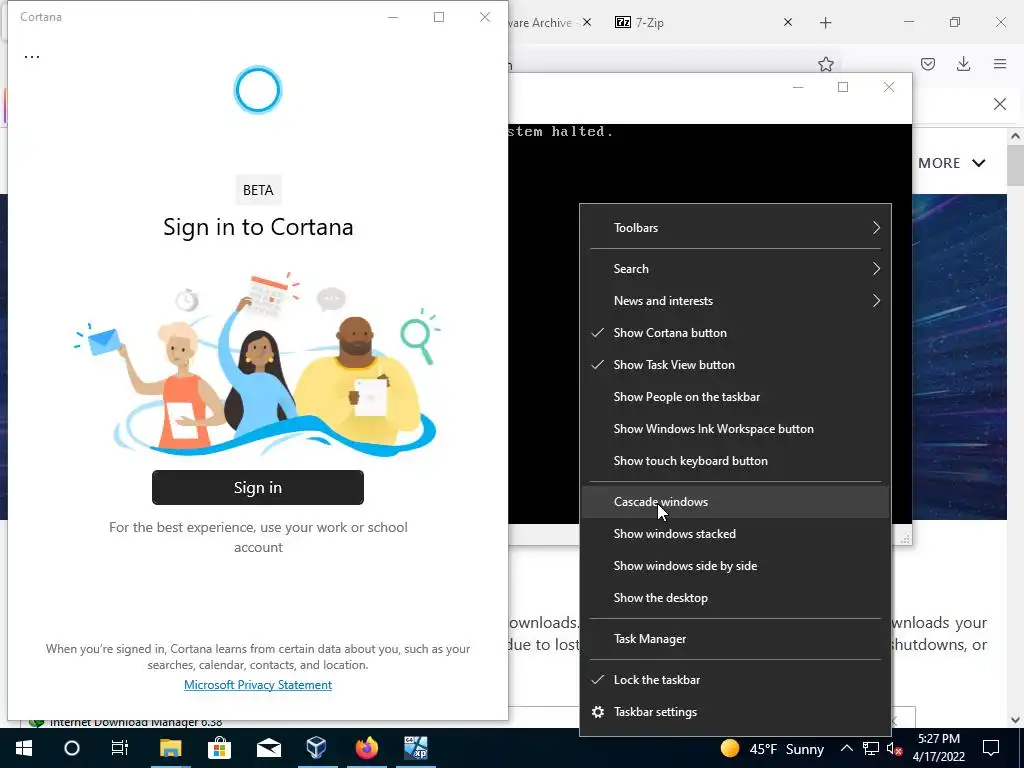Click the BETA badge in Cortana
Image resolution: width=1024 pixels, height=768 pixels.
[258, 190]
